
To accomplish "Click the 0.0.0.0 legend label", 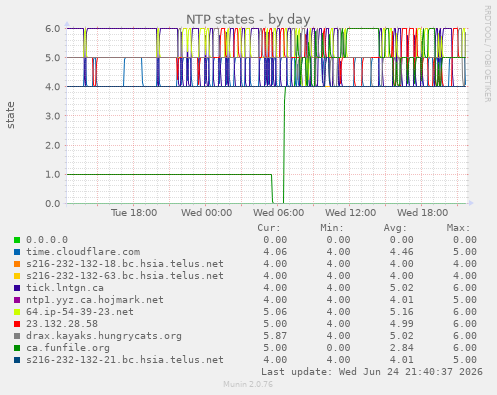I will pos(47,240).
